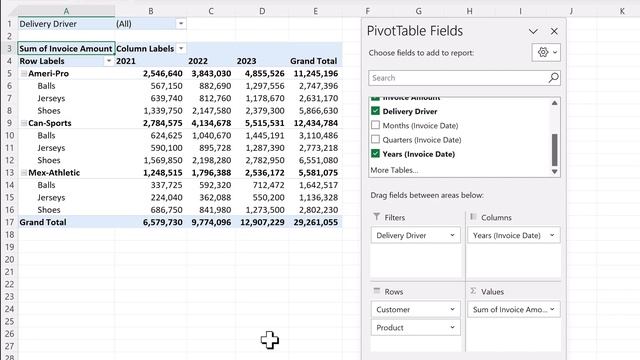Select Can-Sports Shoes total 6,551,080
Viewport: 640px width, 360px height.
point(316,160)
